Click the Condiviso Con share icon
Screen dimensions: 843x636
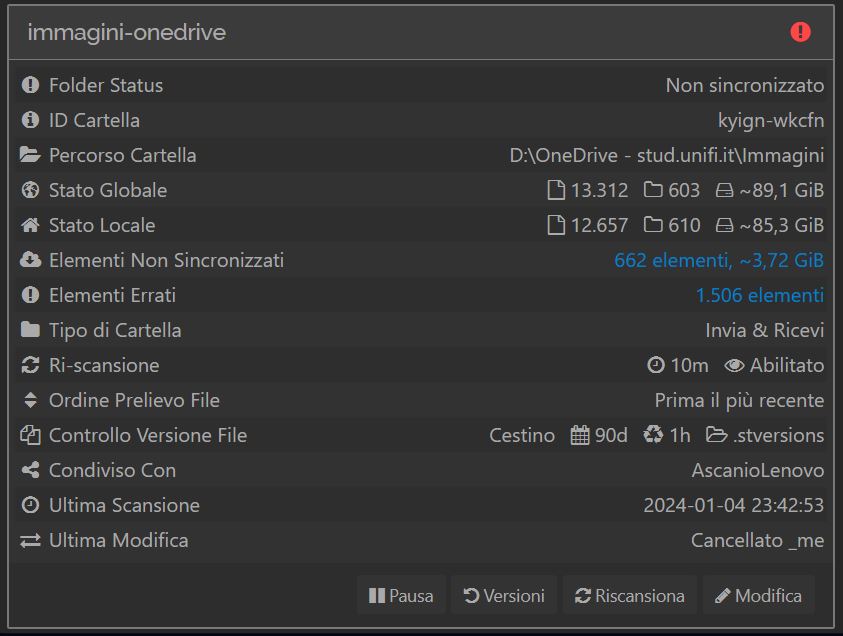click(x=30, y=470)
